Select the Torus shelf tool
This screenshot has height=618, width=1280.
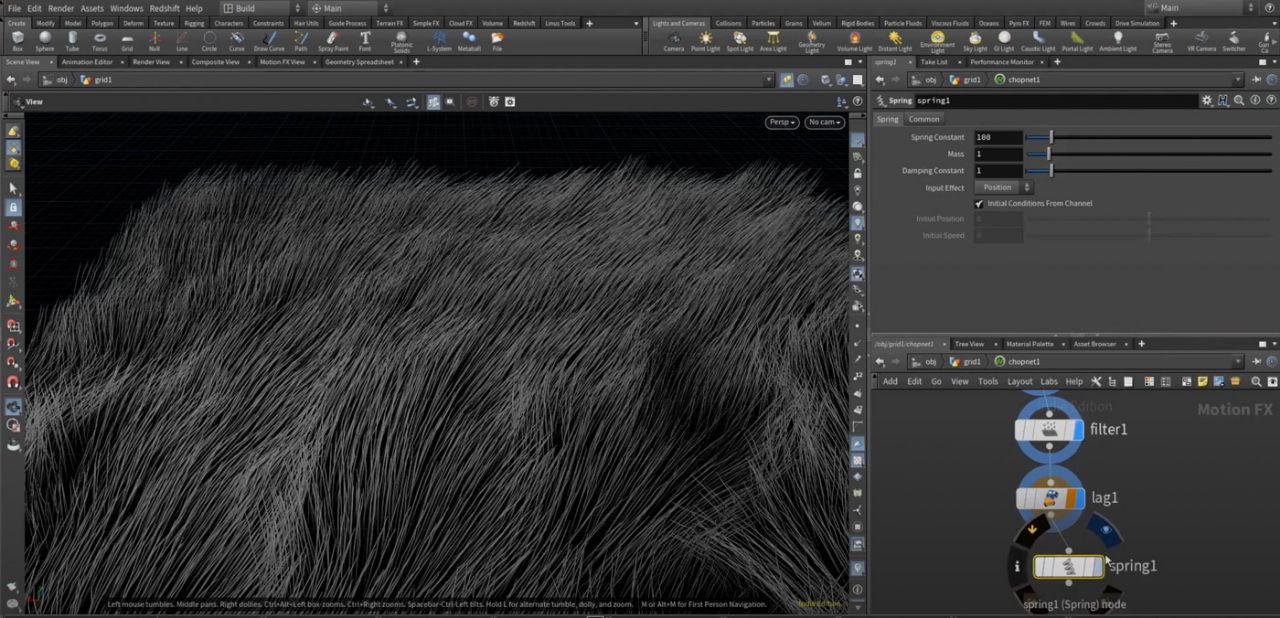[x=100, y=41]
